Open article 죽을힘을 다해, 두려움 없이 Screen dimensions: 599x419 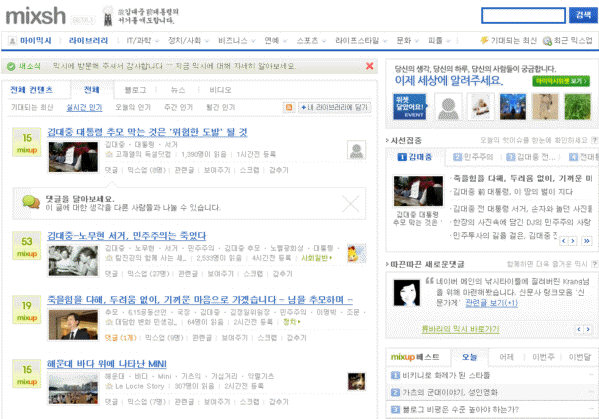pyautogui.click(x=200, y=300)
